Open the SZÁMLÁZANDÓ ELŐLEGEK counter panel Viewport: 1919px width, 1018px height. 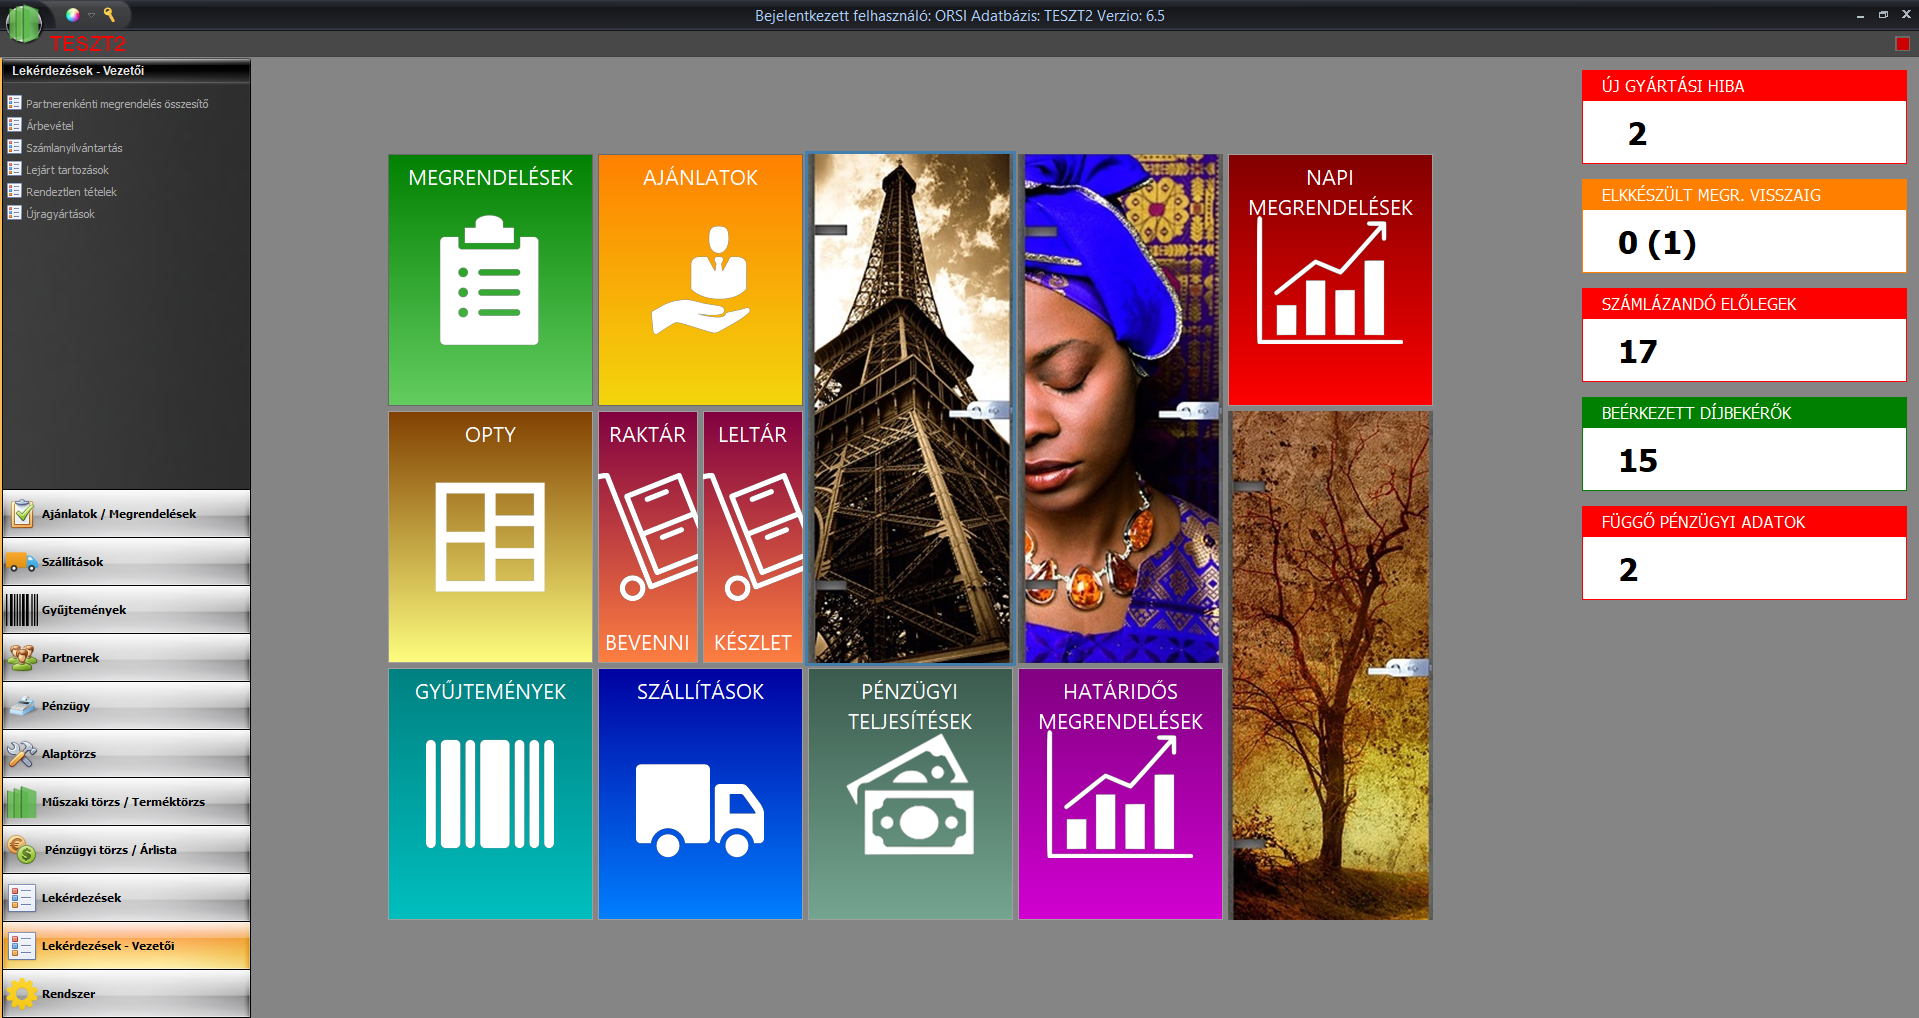tap(1744, 335)
